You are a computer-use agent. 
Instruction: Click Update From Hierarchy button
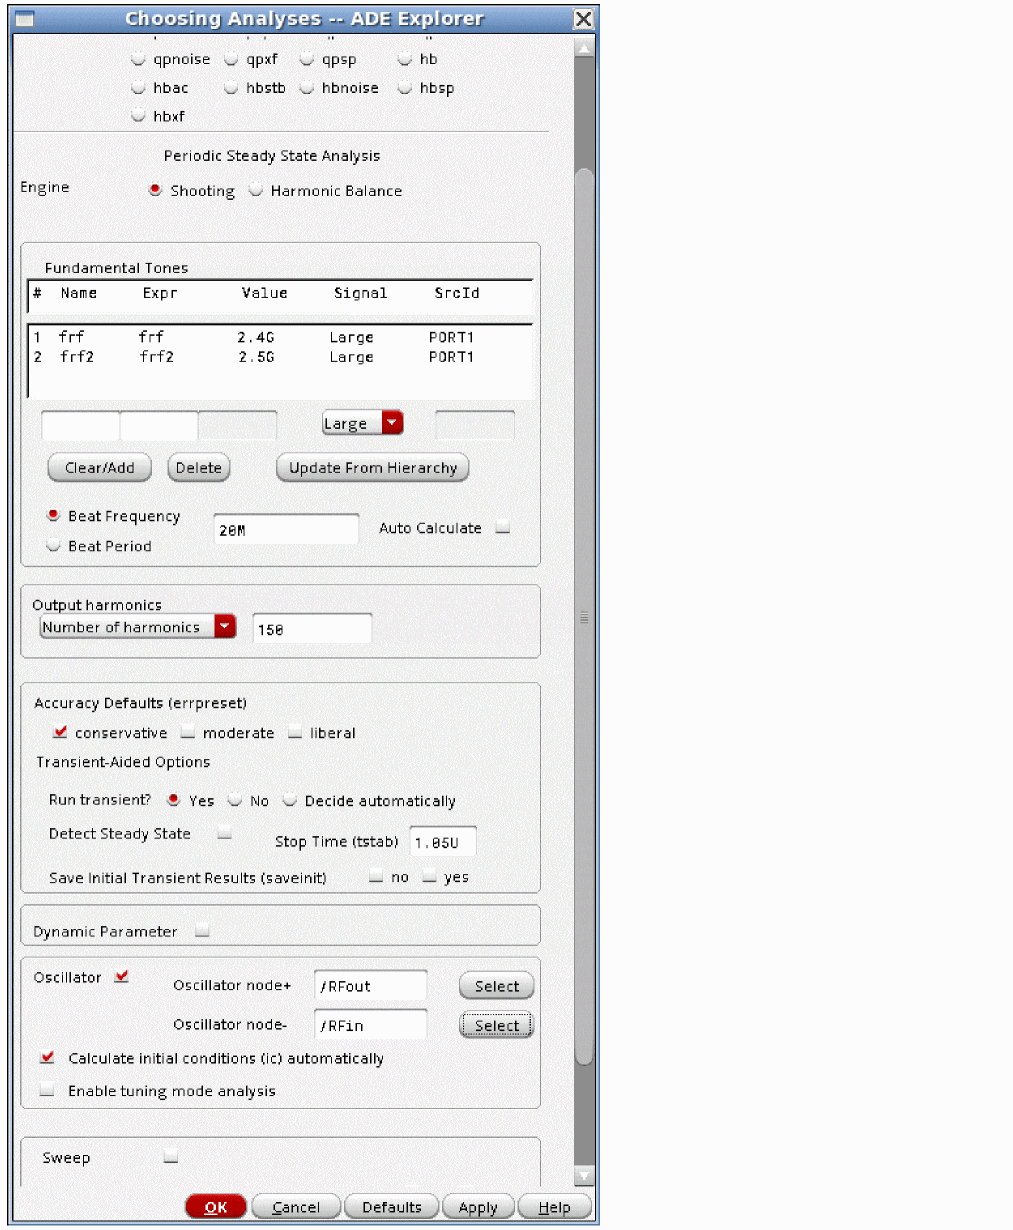pos(372,468)
